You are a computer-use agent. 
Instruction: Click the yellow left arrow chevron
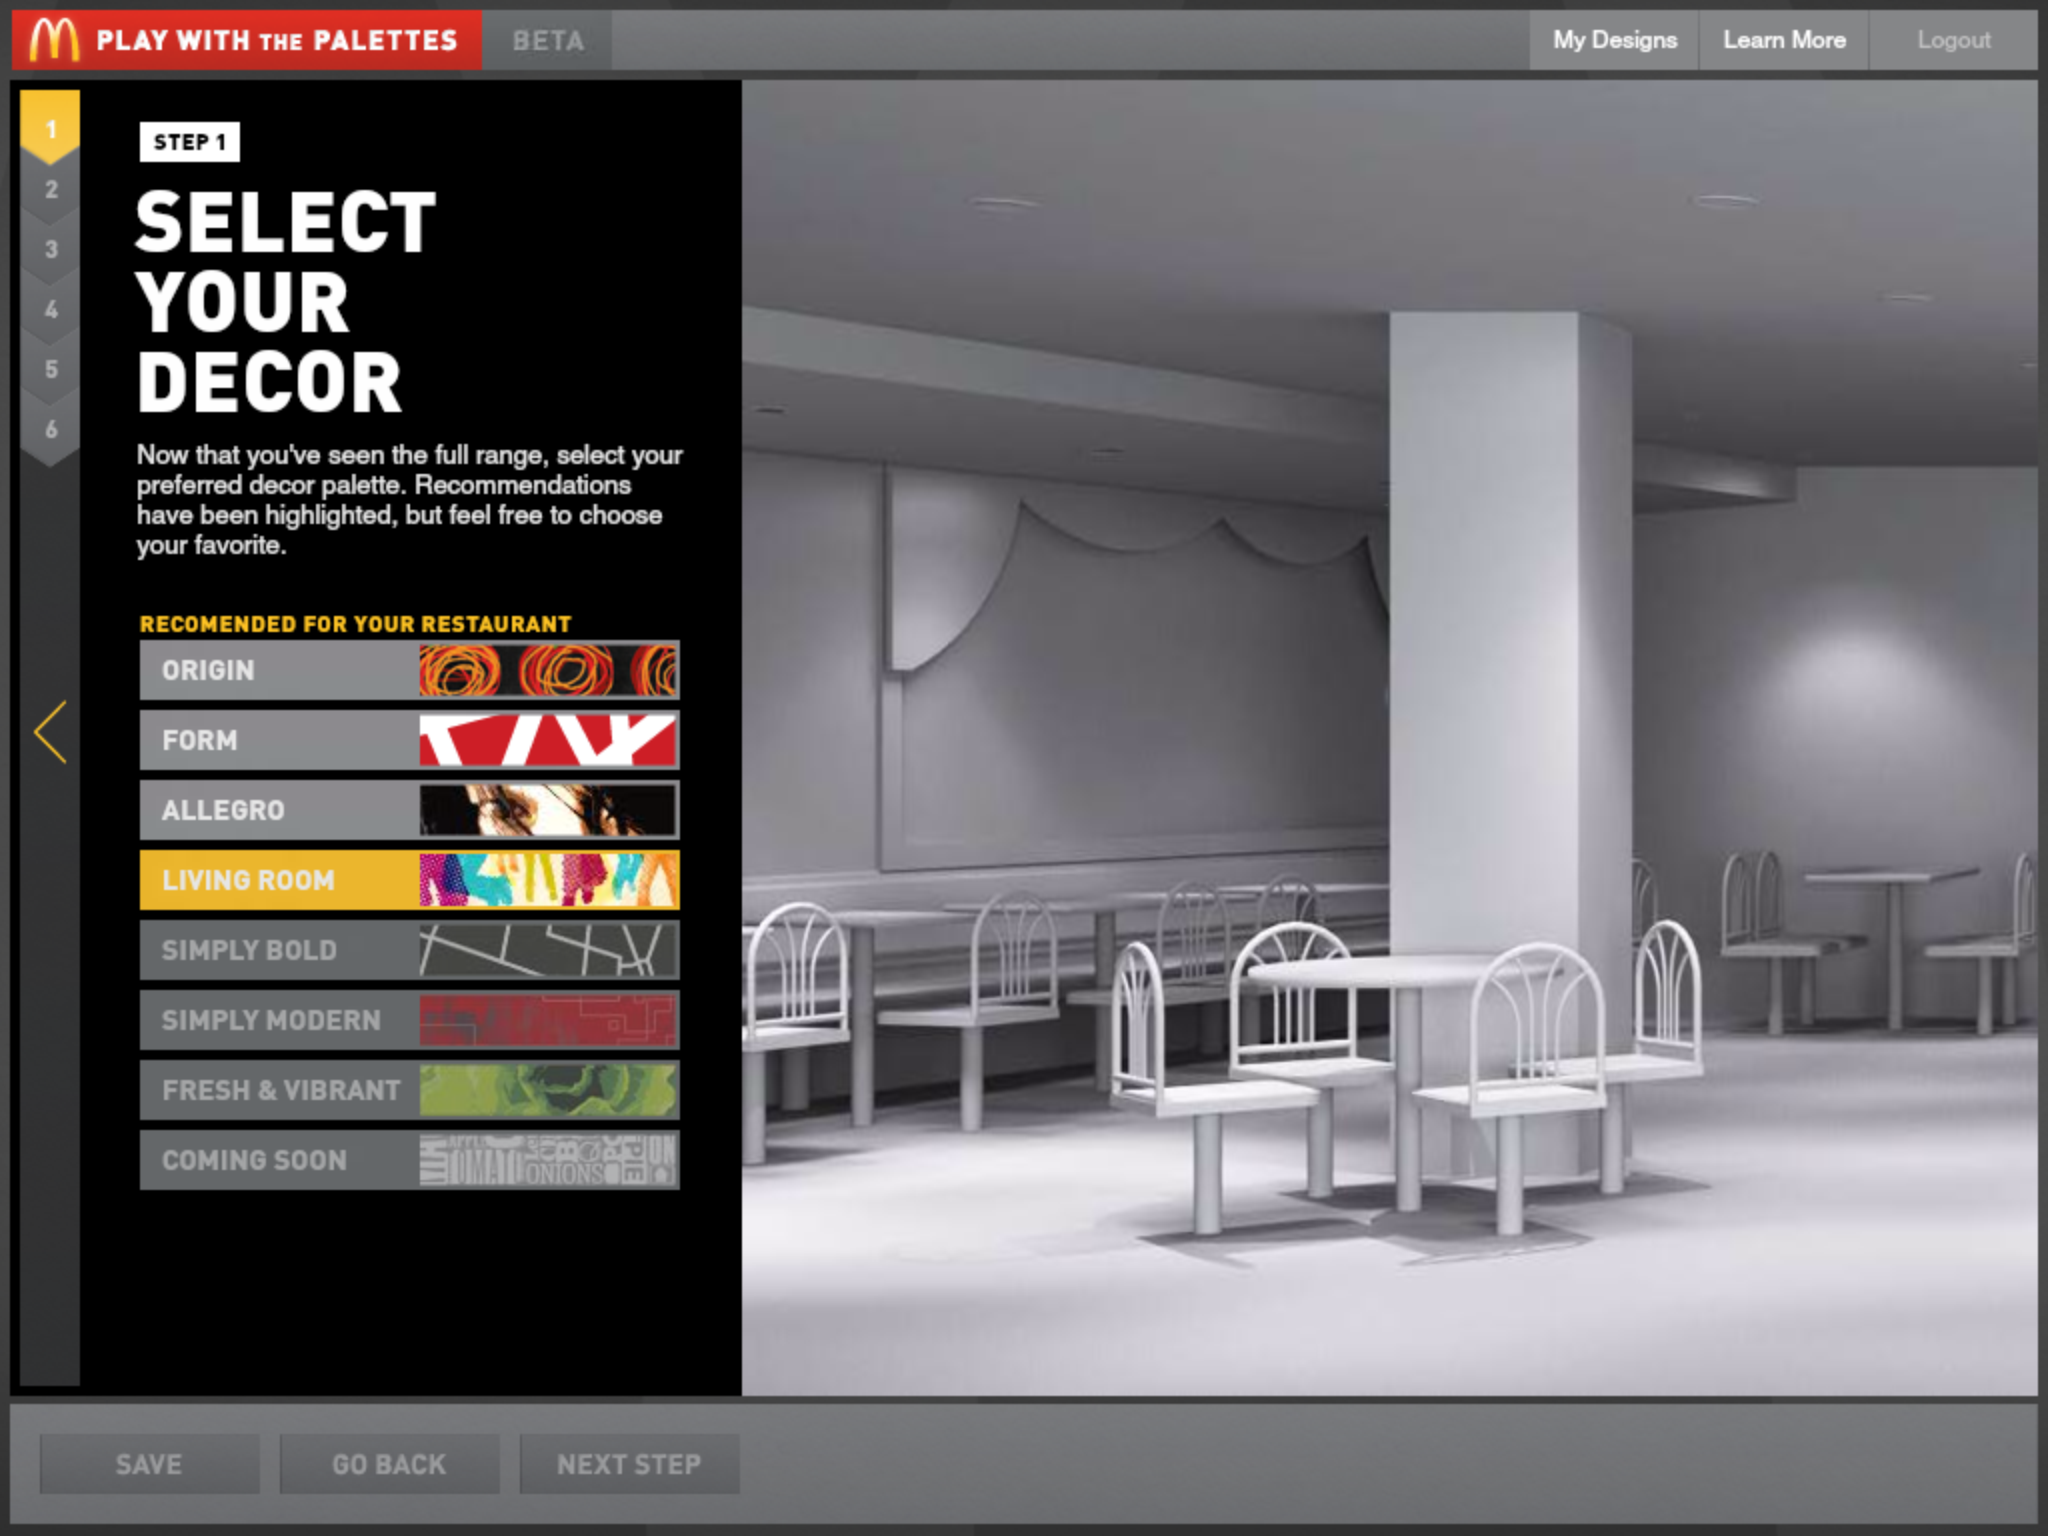coord(51,732)
